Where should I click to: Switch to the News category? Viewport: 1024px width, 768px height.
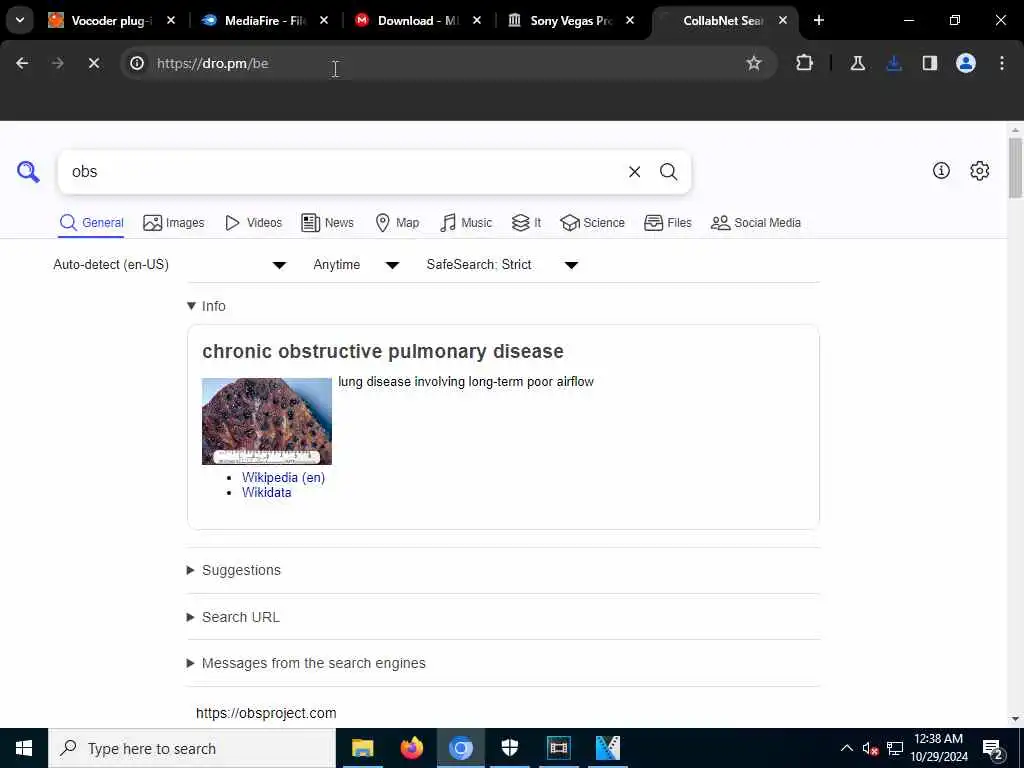click(x=327, y=223)
